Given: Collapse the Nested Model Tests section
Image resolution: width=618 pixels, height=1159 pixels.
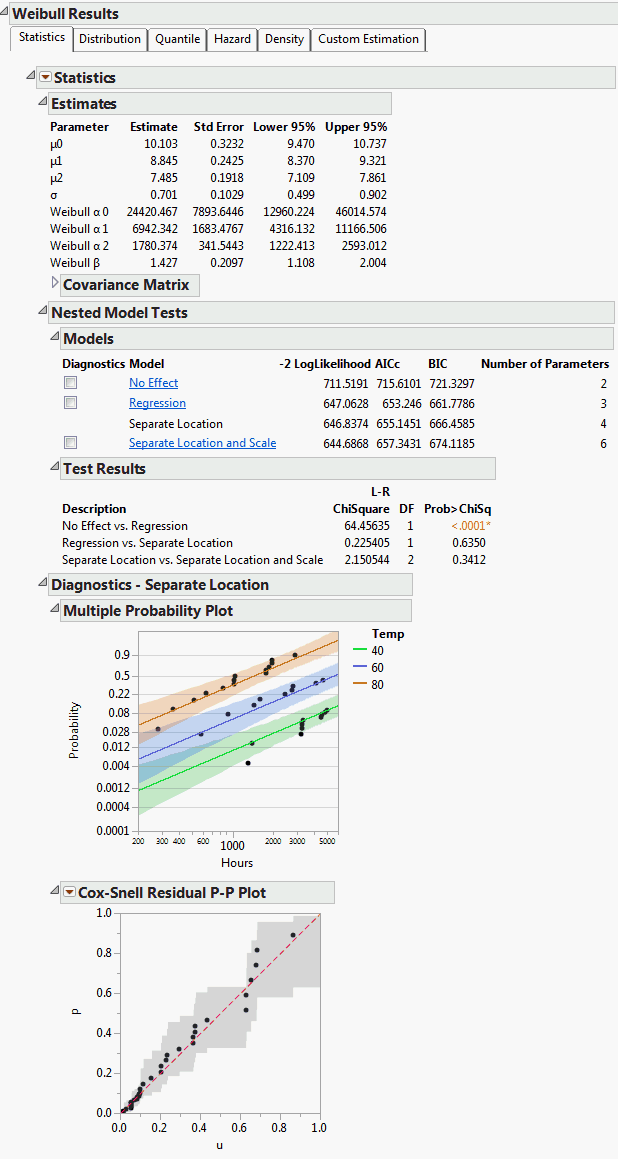Looking at the screenshot, I should tap(42, 312).
